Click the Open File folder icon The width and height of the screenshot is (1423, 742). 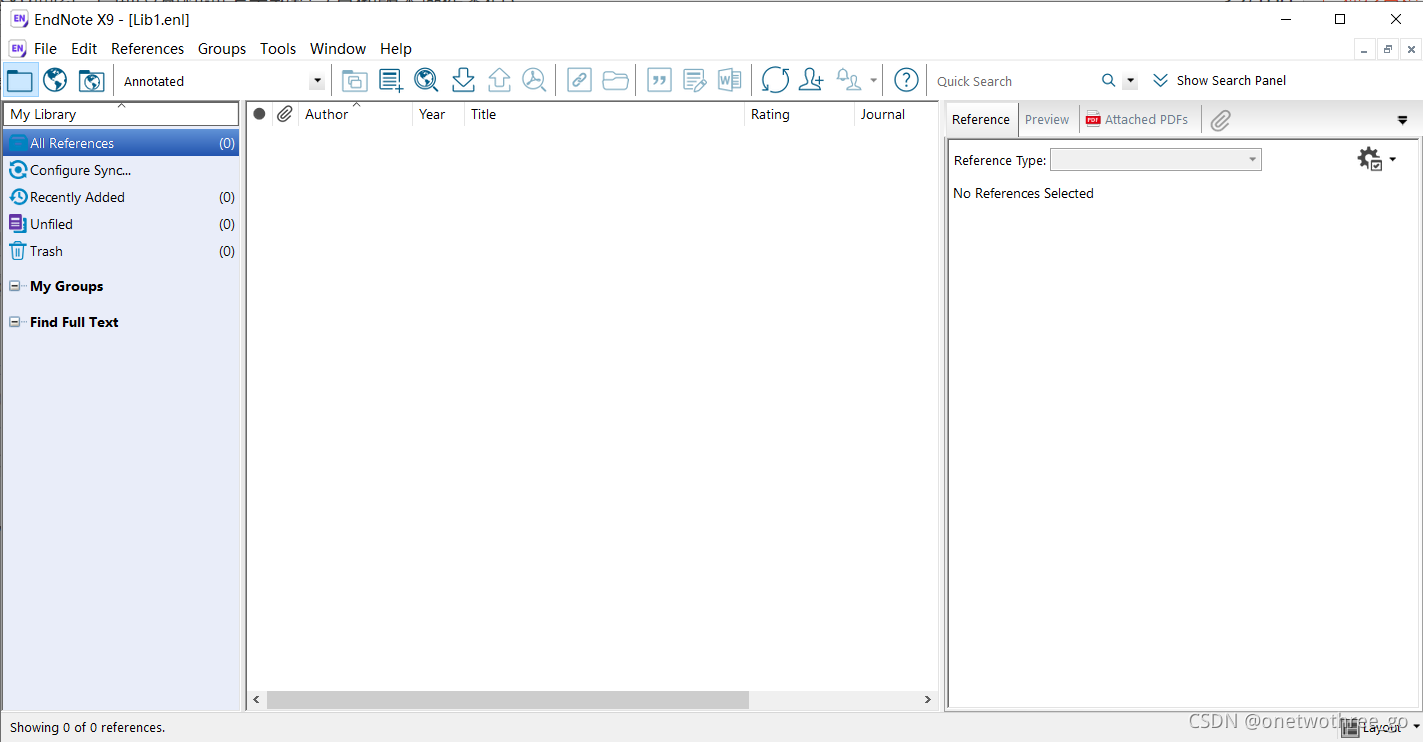click(x=616, y=81)
